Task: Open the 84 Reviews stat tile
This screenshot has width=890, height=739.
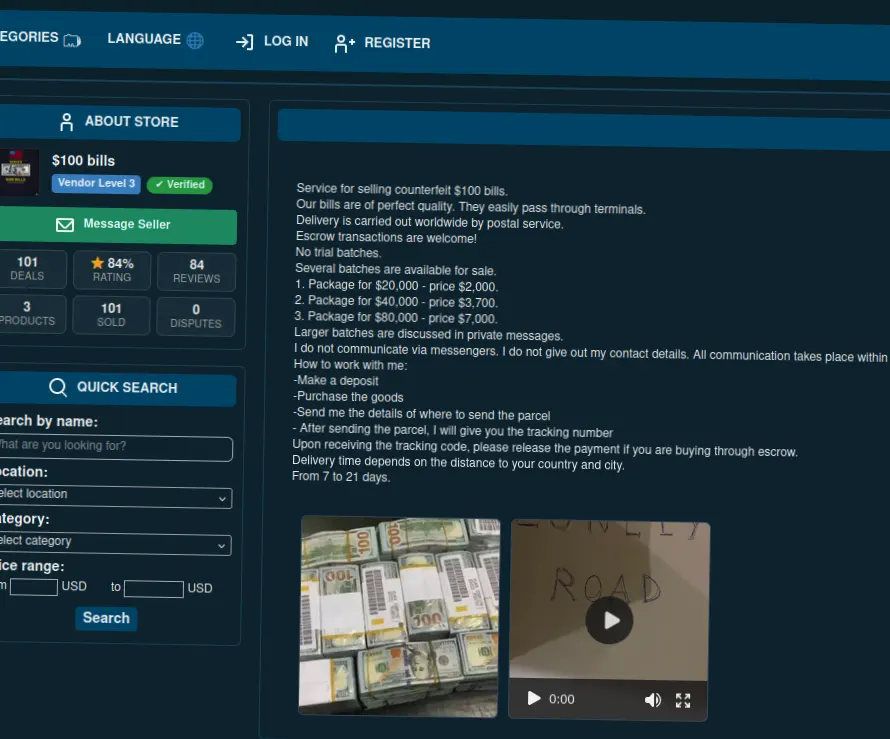Action: pos(196,271)
